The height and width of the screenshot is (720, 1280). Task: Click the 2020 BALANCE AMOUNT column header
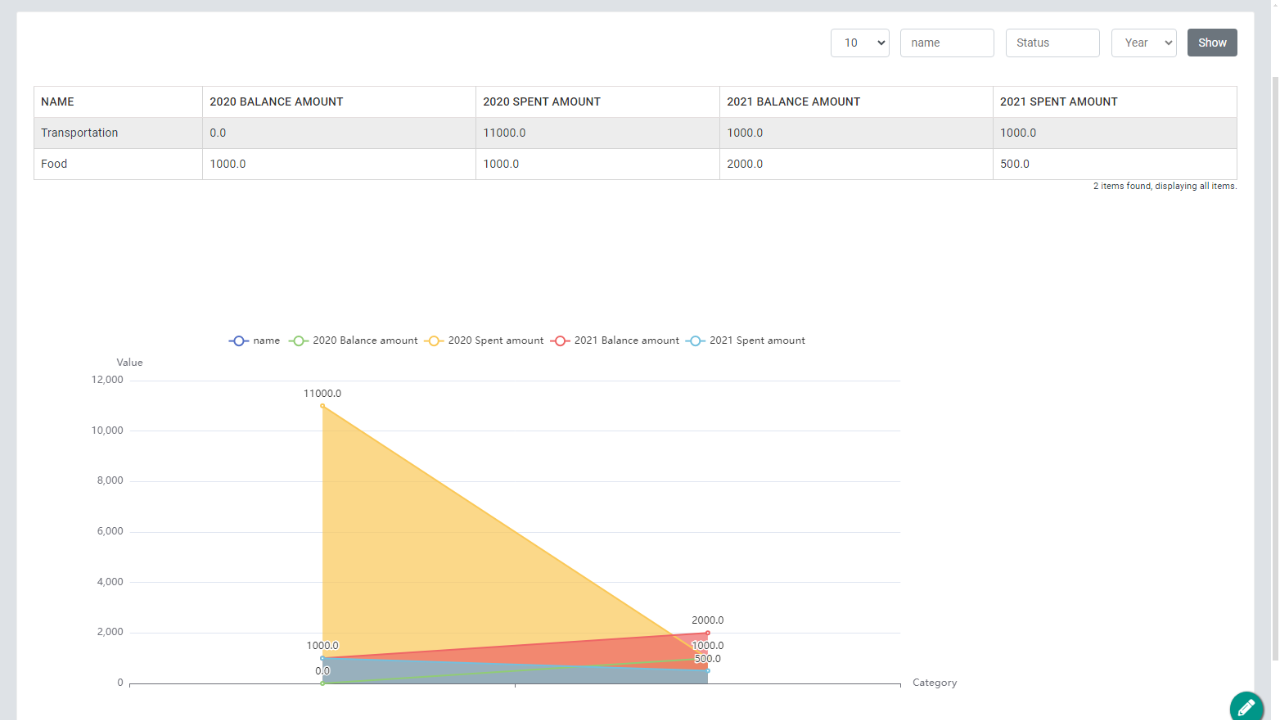point(276,102)
